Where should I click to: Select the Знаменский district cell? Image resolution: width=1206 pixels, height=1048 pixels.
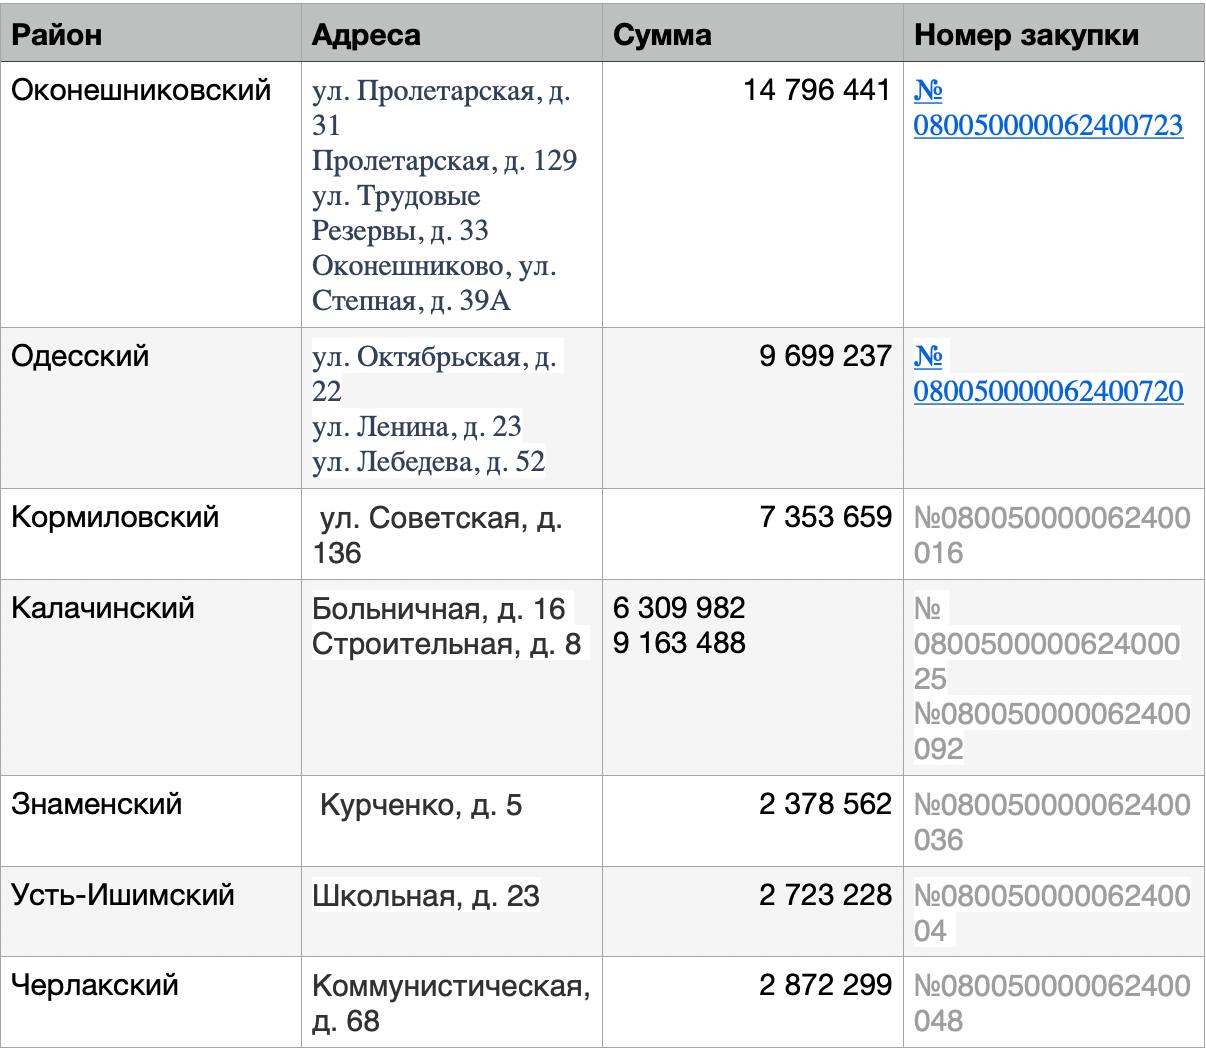pyautogui.click(x=97, y=804)
